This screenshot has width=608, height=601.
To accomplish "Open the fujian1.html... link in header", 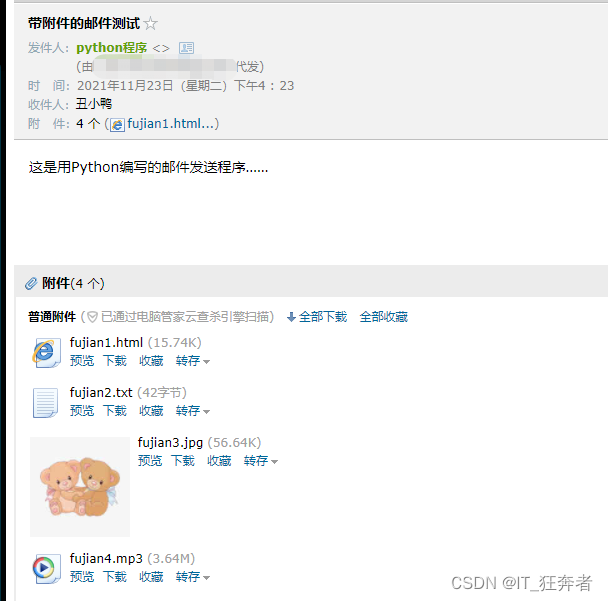I will [170, 124].
